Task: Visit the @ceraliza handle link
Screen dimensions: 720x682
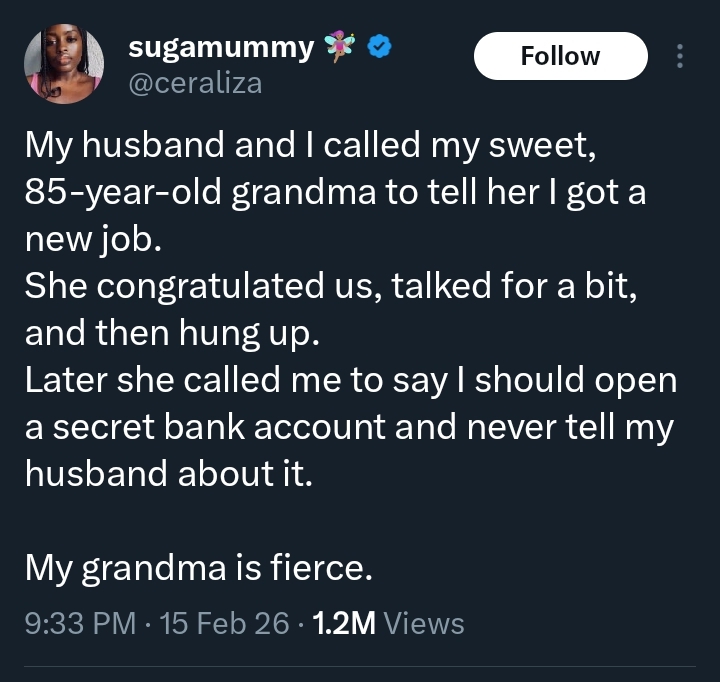Action: pos(195,82)
